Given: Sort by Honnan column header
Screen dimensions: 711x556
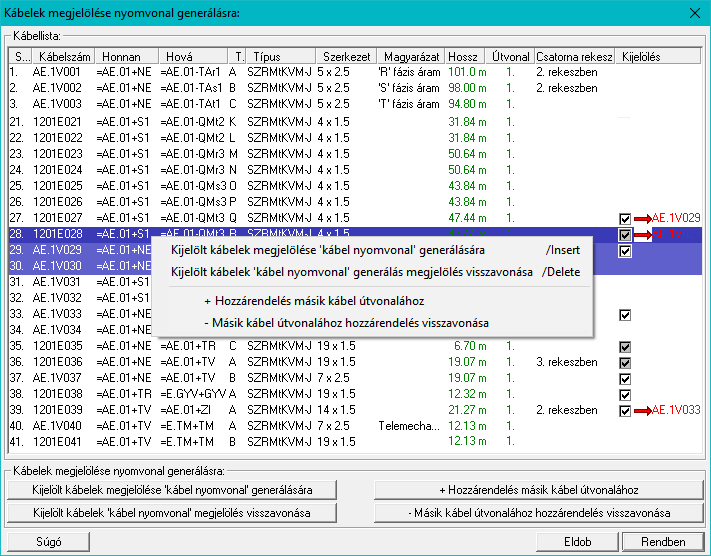Looking at the screenshot, I should [127, 57].
